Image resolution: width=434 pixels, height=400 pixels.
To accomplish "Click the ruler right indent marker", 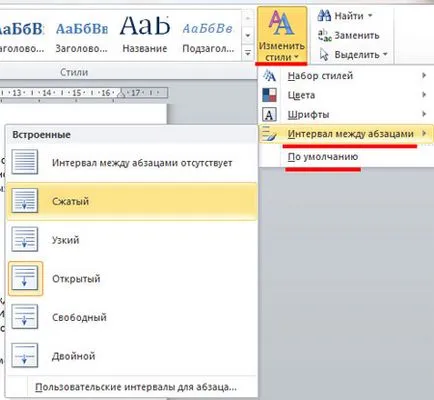I will 121,94.
